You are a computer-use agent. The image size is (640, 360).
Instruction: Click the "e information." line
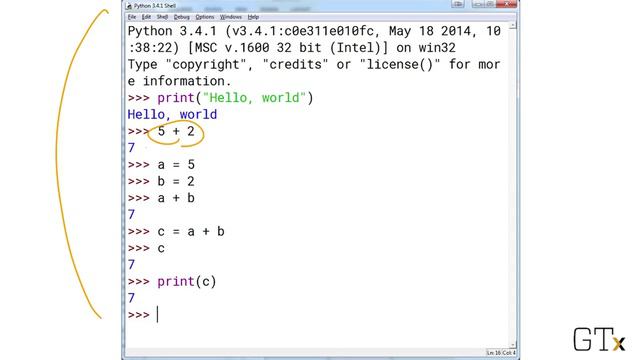point(180,81)
